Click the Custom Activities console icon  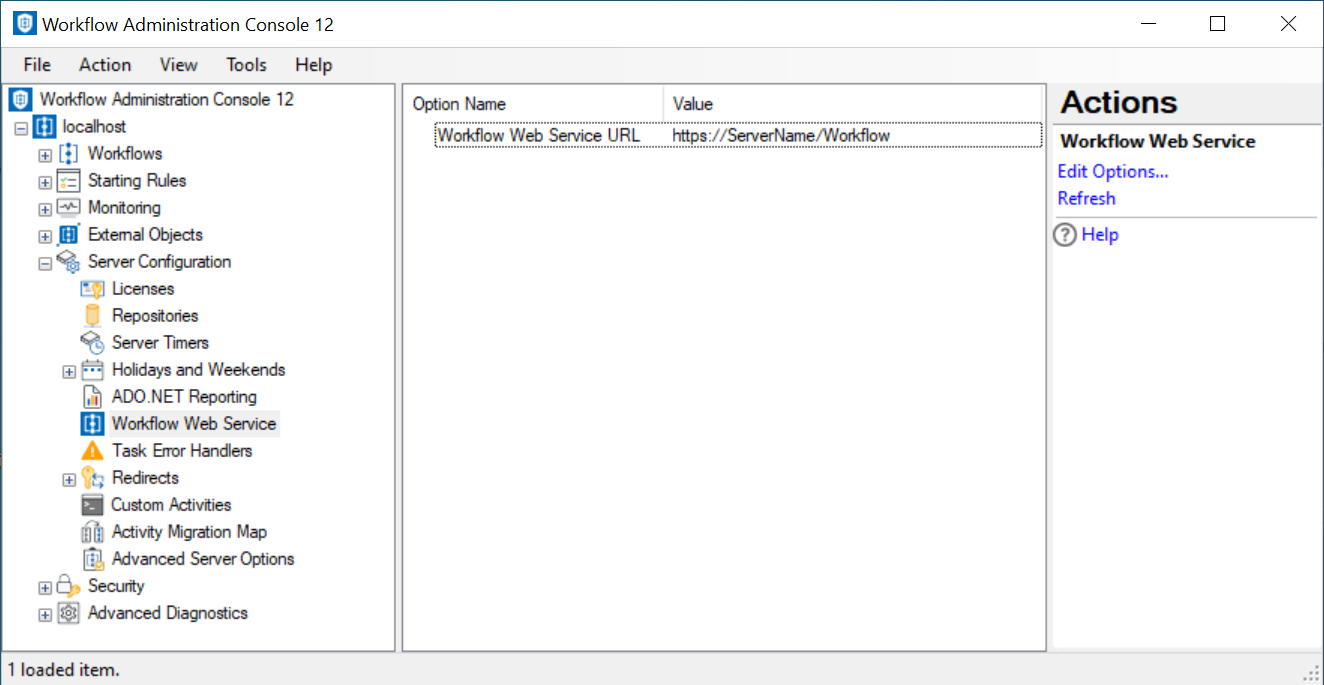coord(92,505)
